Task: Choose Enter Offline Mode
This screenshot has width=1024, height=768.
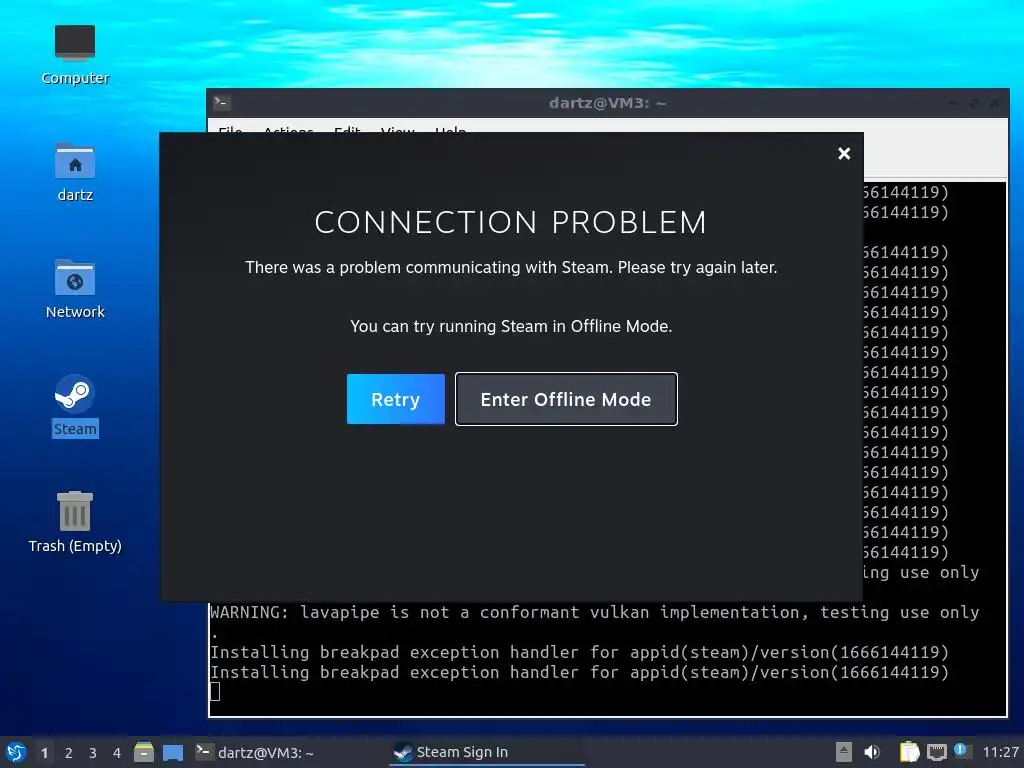Action: (566, 399)
